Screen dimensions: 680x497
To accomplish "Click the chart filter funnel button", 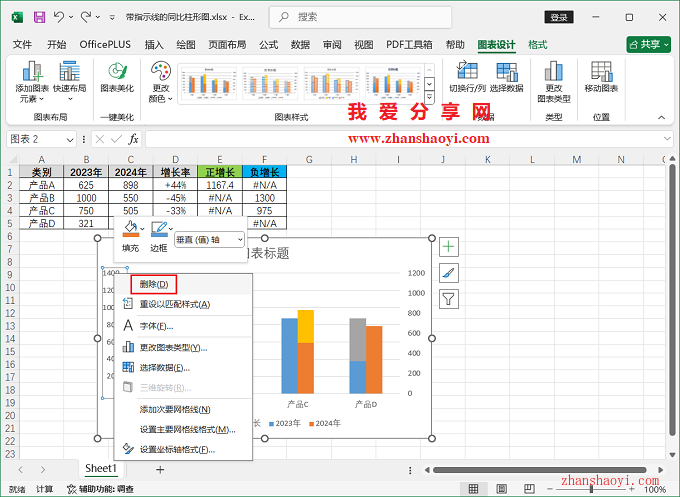I will (x=448, y=298).
